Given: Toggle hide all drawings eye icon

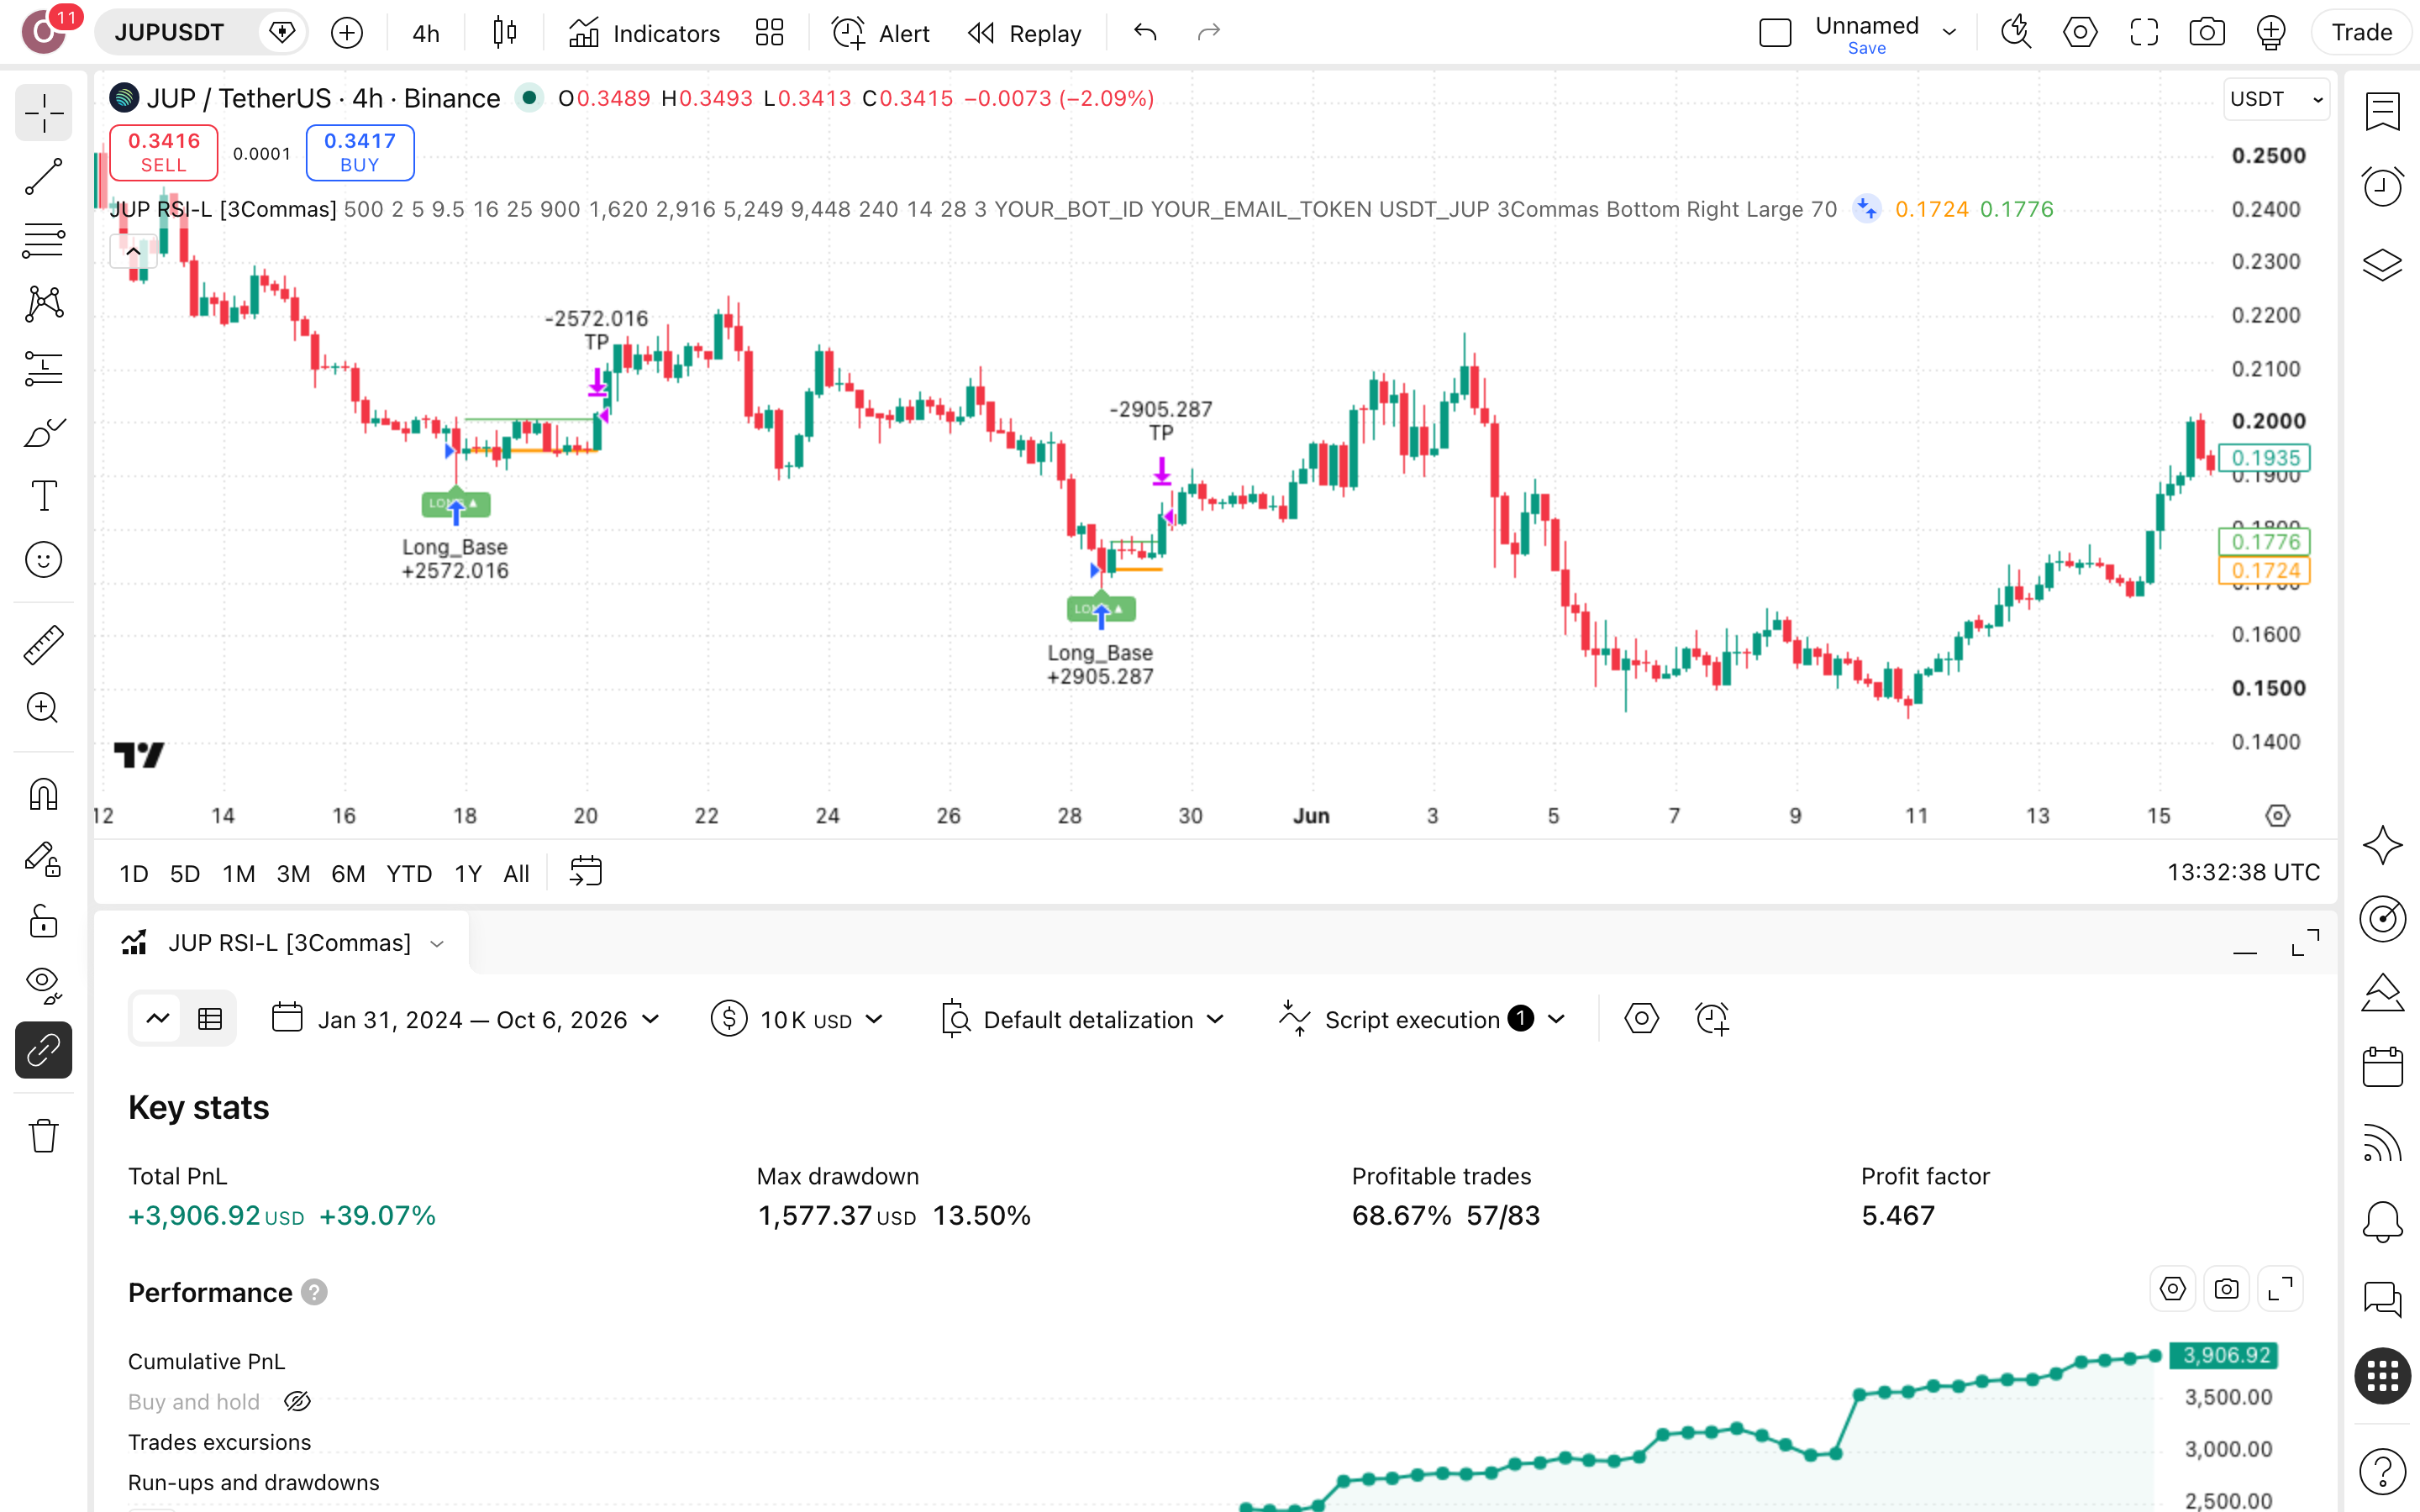Looking at the screenshot, I should pos(43,986).
